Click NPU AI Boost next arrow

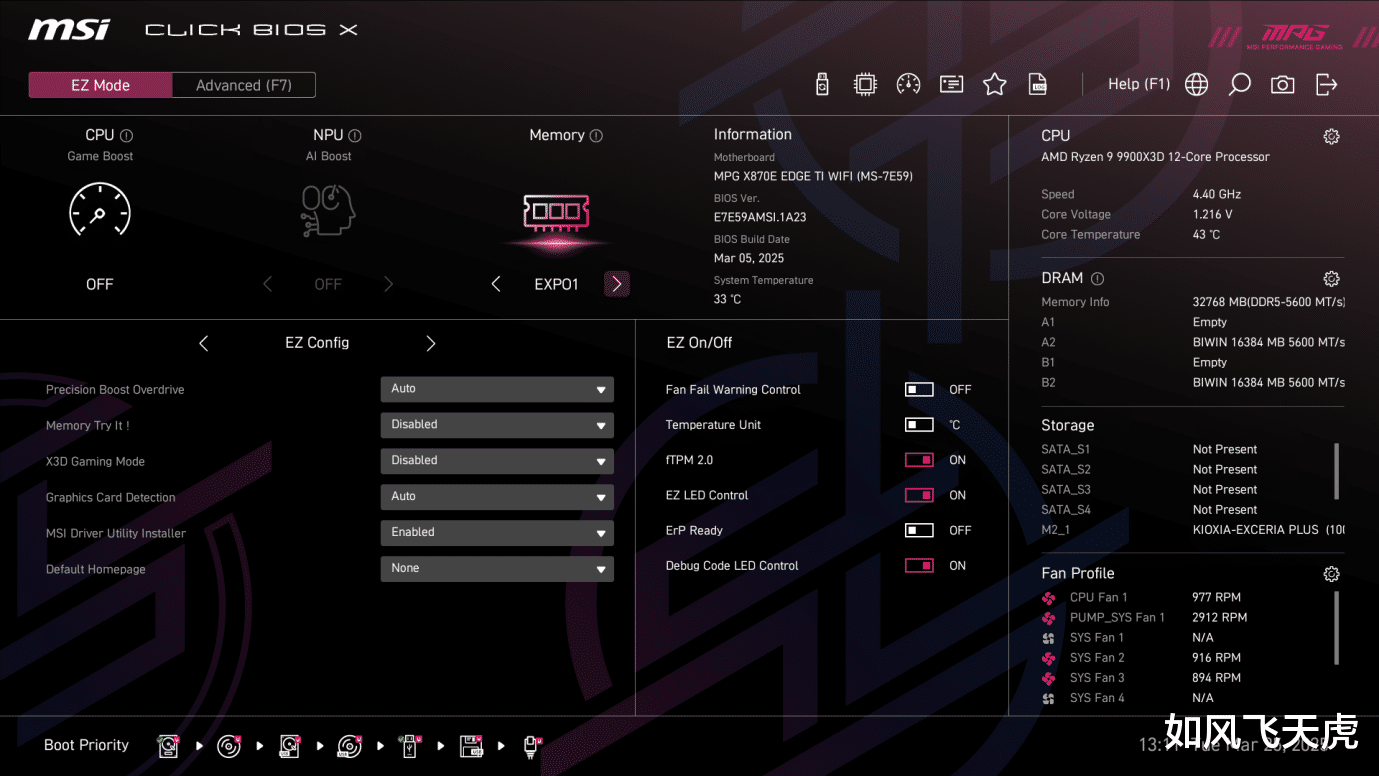(389, 284)
